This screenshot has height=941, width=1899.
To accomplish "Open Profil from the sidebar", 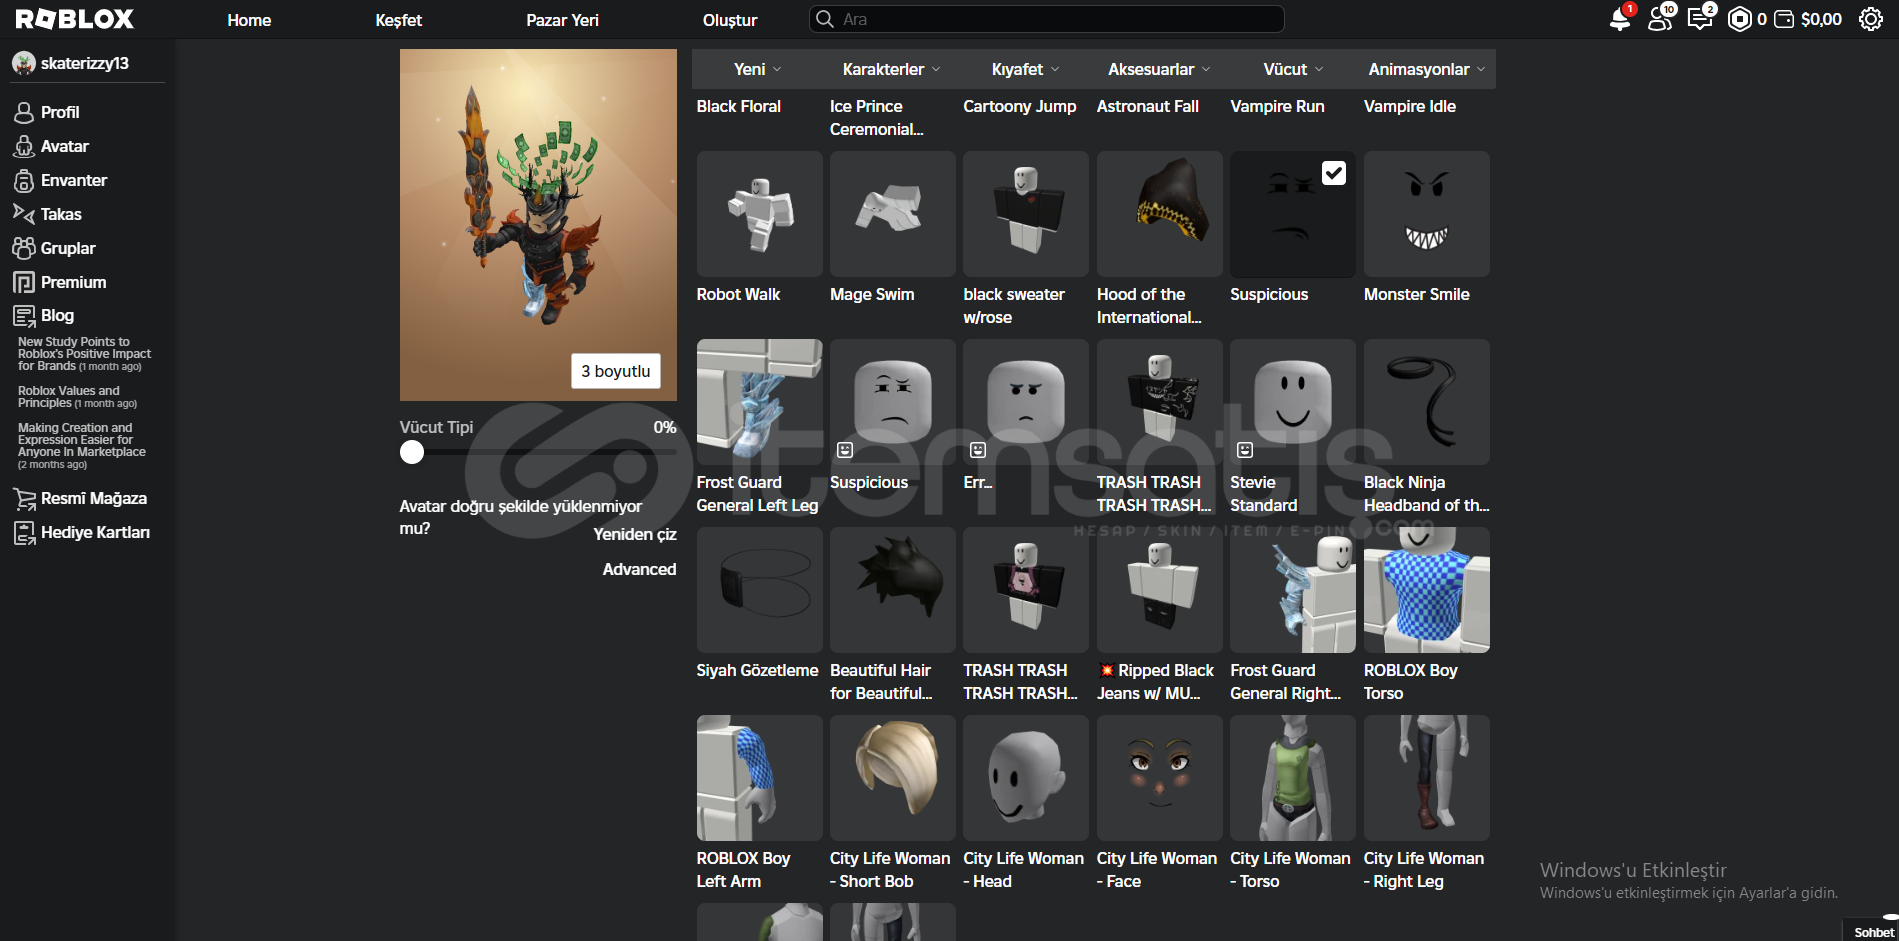I will point(60,112).
